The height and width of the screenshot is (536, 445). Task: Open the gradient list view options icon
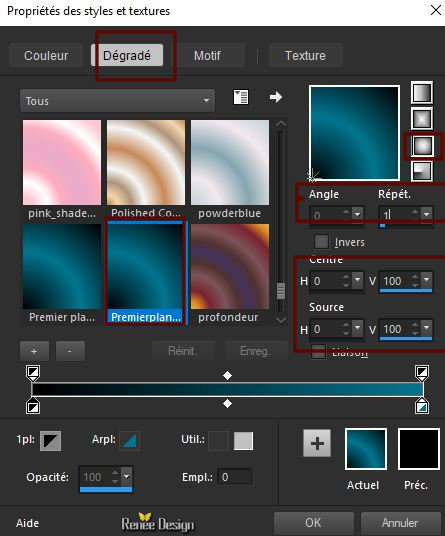pyautogui.click(x=241, y=97)
